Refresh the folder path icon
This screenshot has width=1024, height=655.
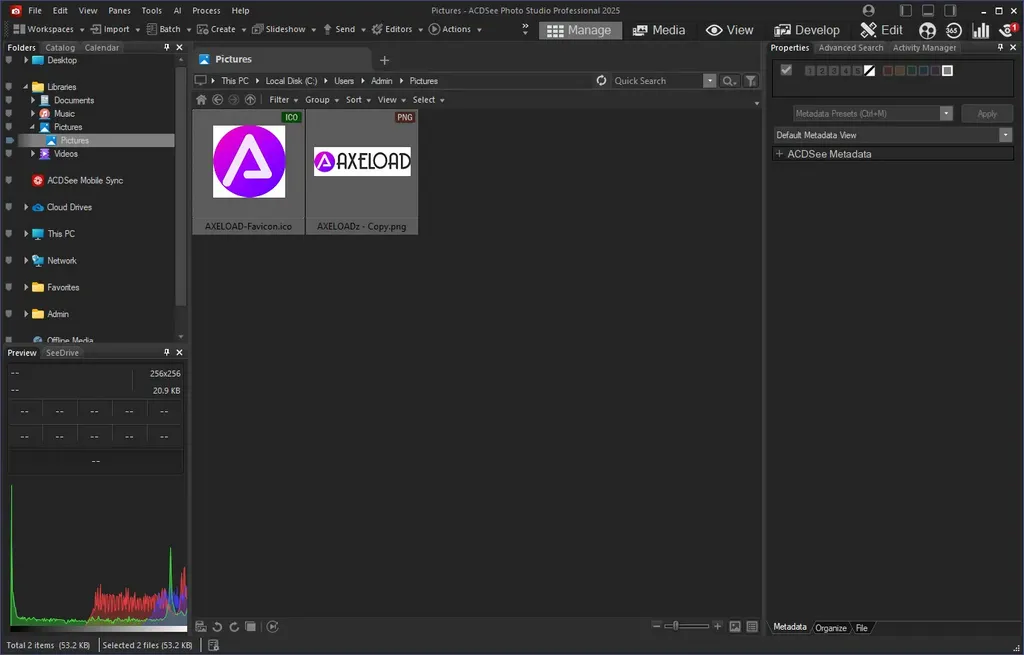click(601, 80)
